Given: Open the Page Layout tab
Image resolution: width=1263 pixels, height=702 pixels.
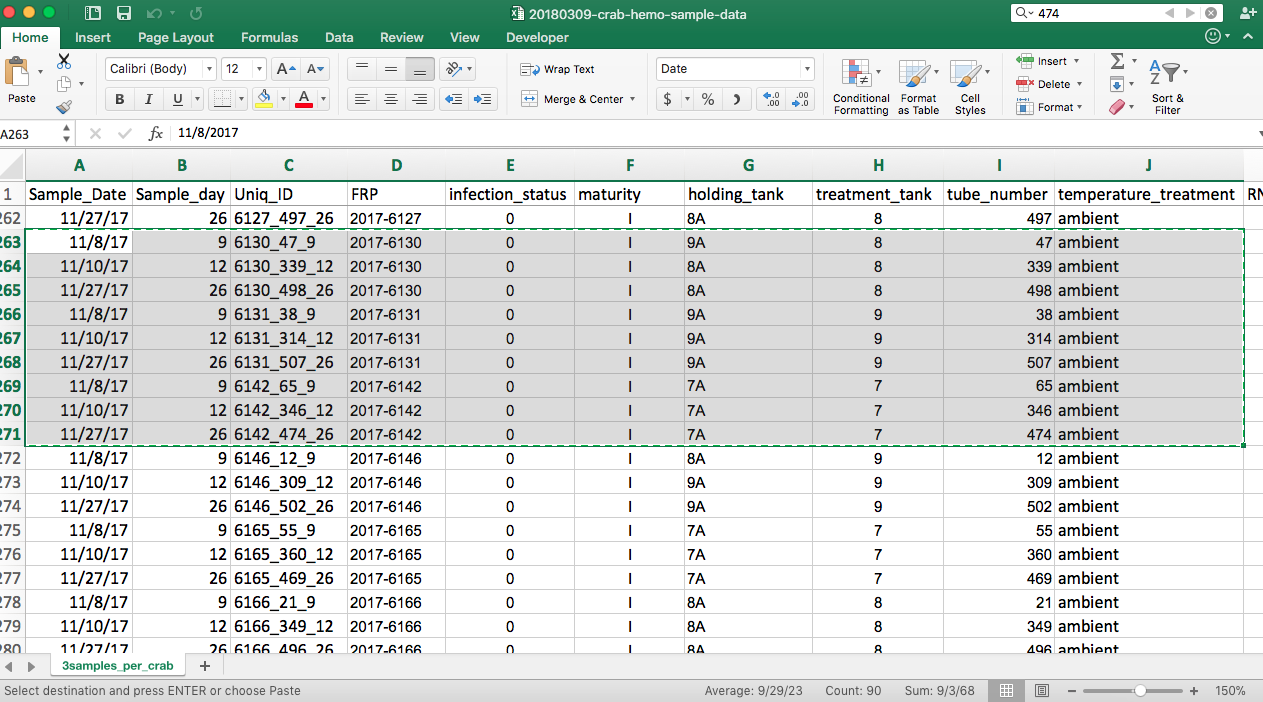Looking at the screenshot, I should pos(176,37).
